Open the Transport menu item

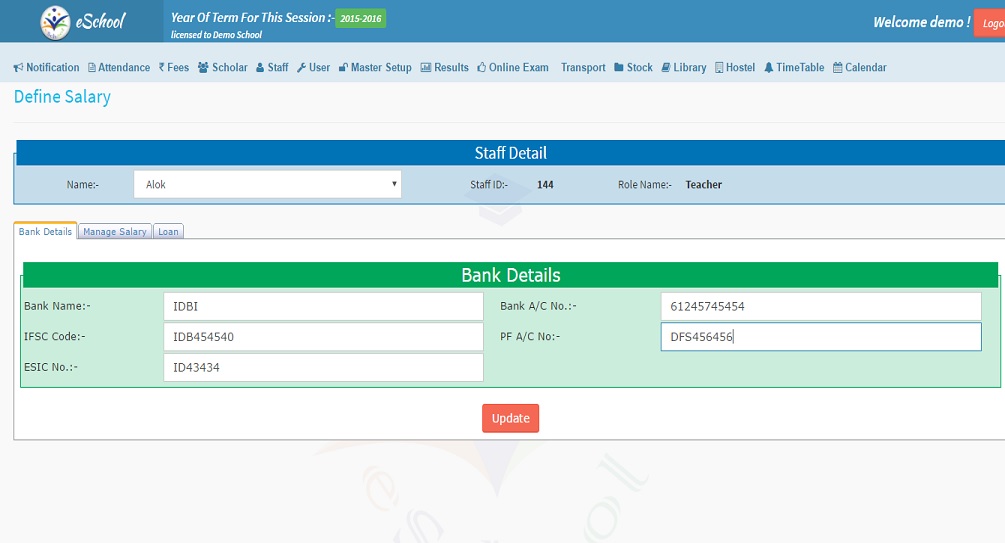(x=583, y=68)
